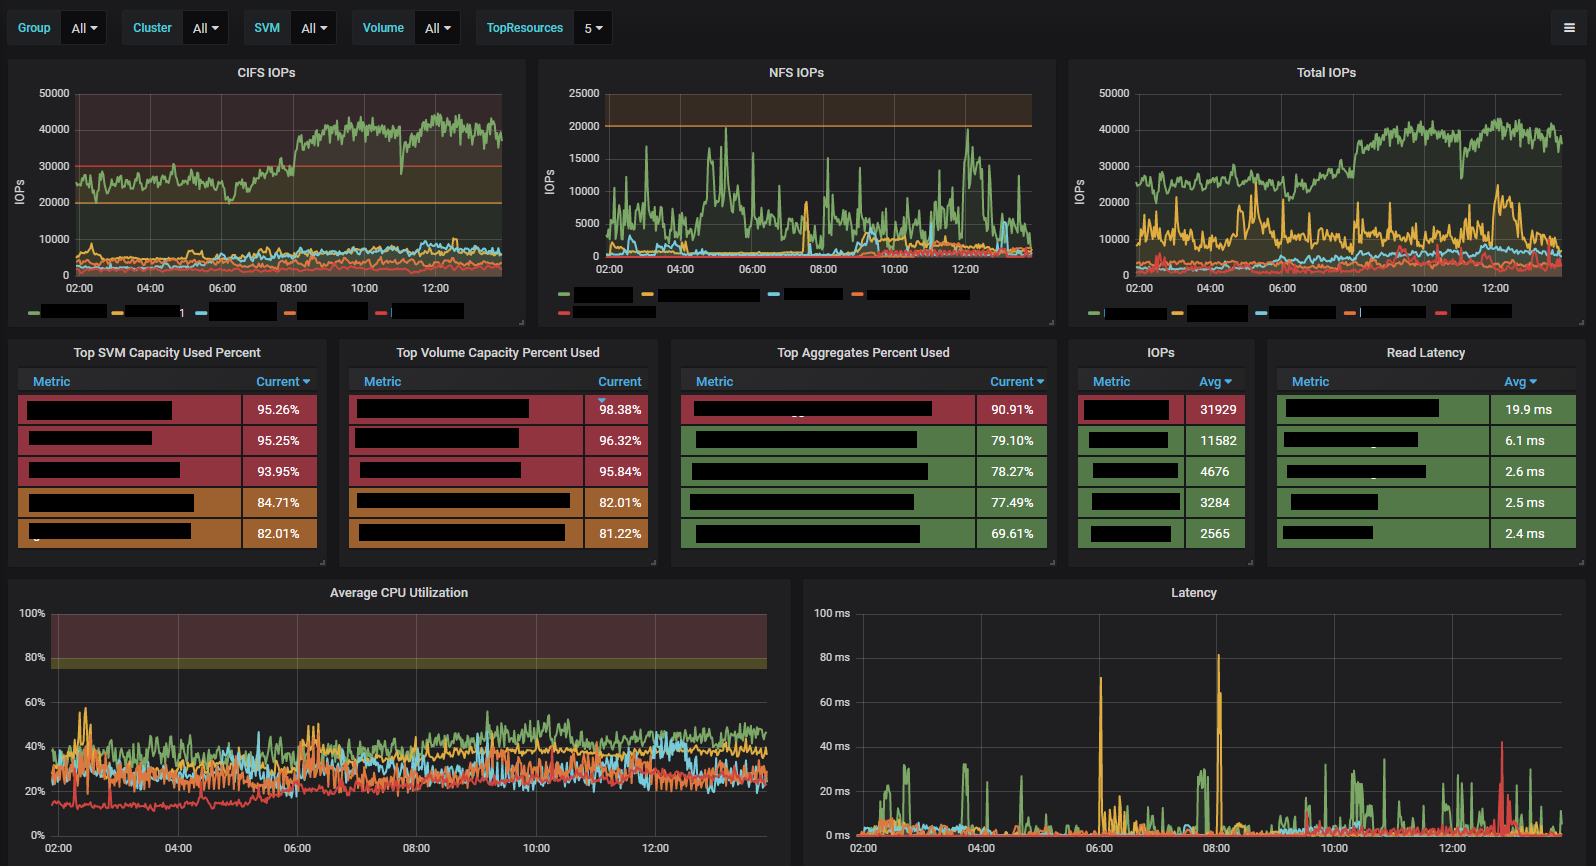This screenshot has width=1596, height=866.
Task: Click the yellow legend swatch under NFS IOPs
Action: coord(647,294)
